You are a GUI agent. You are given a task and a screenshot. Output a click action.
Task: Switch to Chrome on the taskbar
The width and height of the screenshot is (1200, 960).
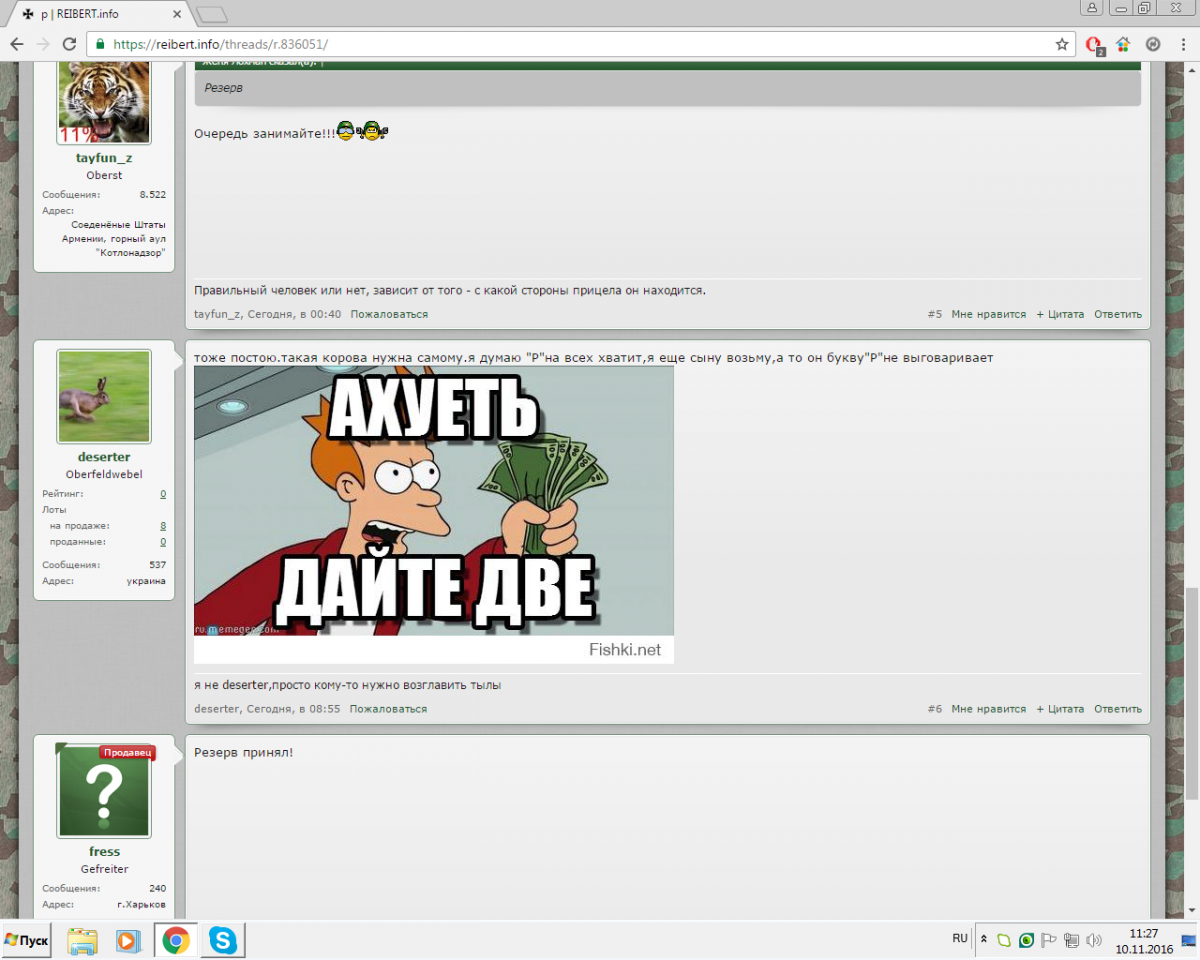176,941
